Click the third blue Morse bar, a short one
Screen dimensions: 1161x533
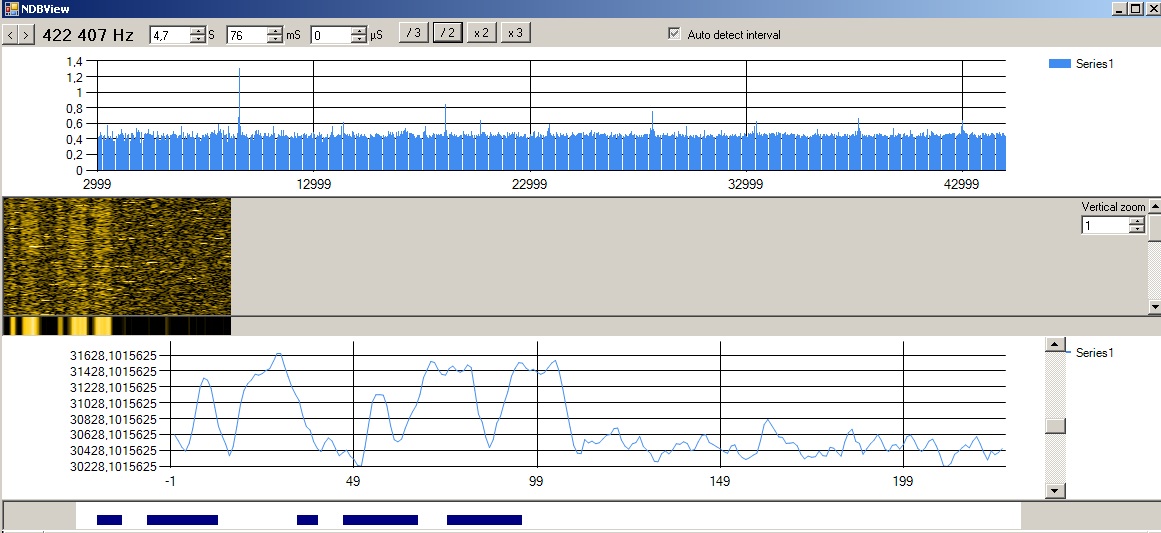(307, 520)
